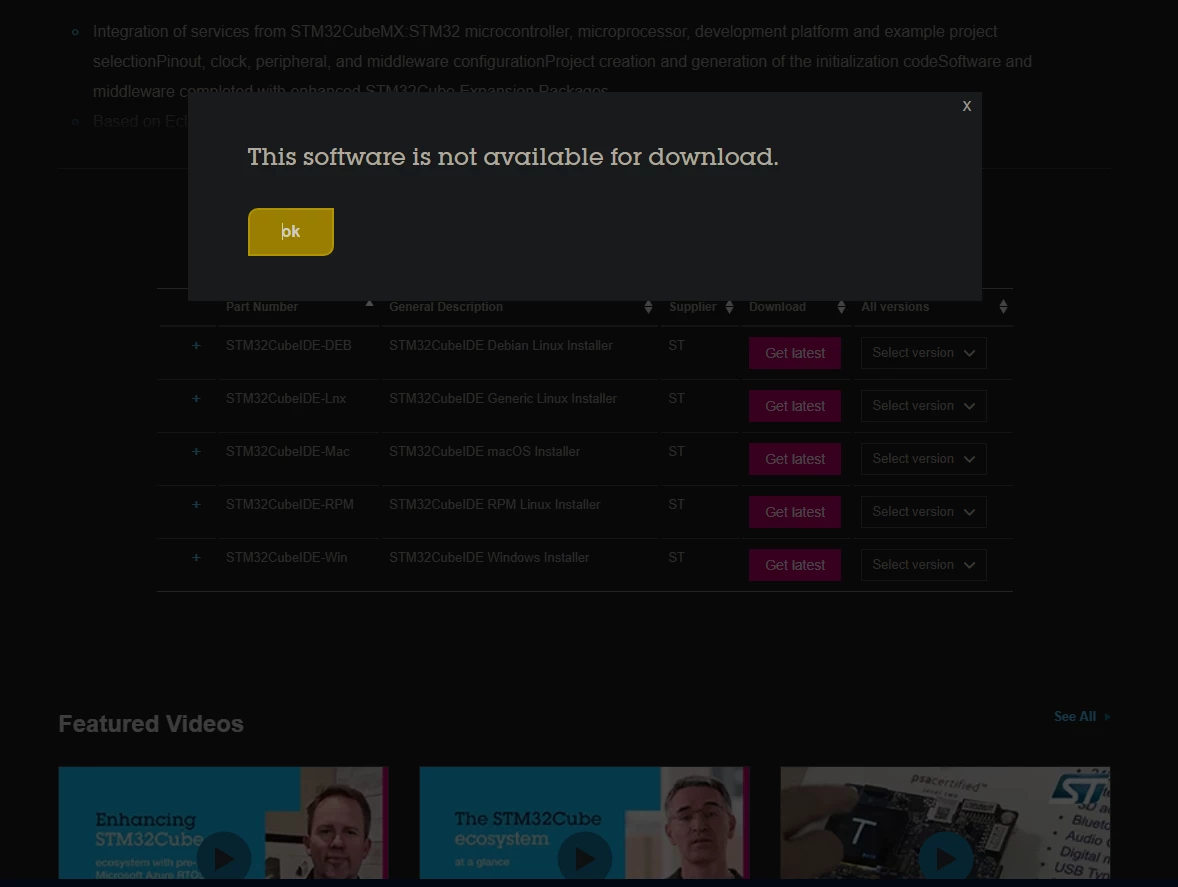1178x887 pixels.
Task: Open Select version dropdown for STM32CubeIDE-Mac
Action: tap(923, 459)
